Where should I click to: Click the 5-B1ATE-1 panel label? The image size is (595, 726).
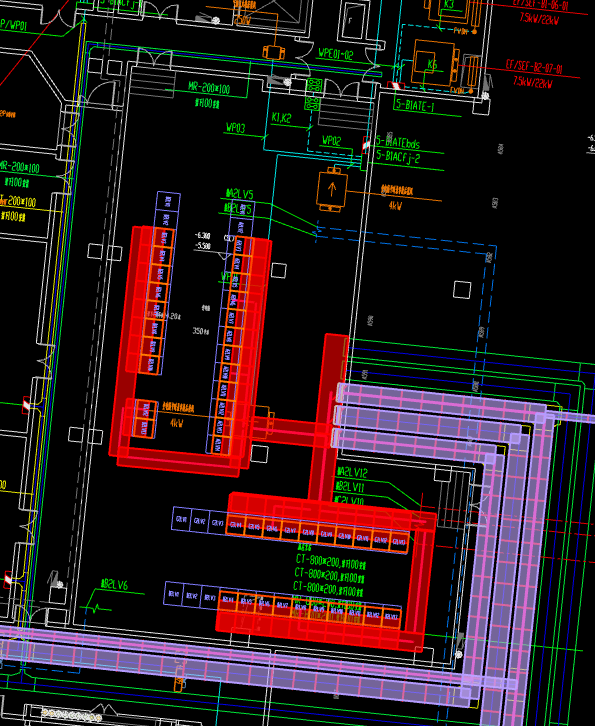click(414, 106)
